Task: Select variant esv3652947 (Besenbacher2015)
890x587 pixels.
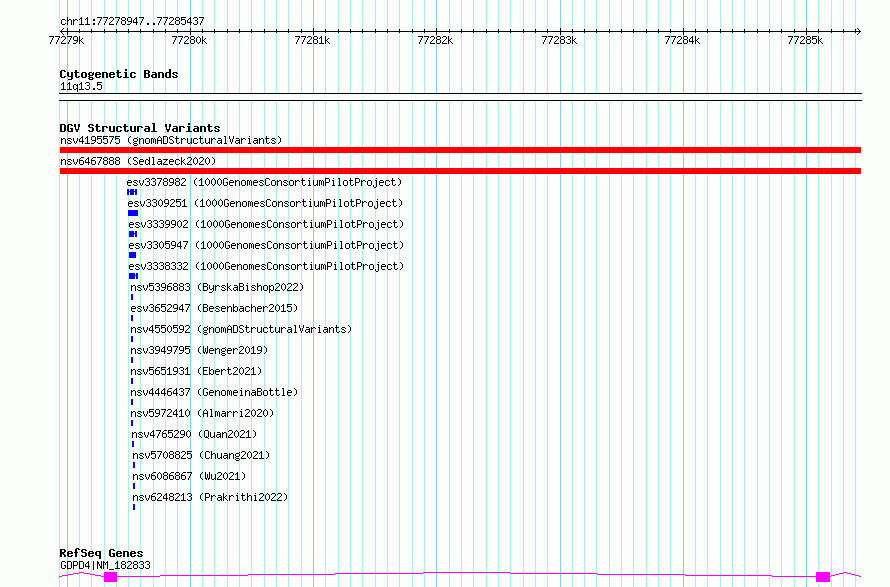Action: tap(214, 308)
